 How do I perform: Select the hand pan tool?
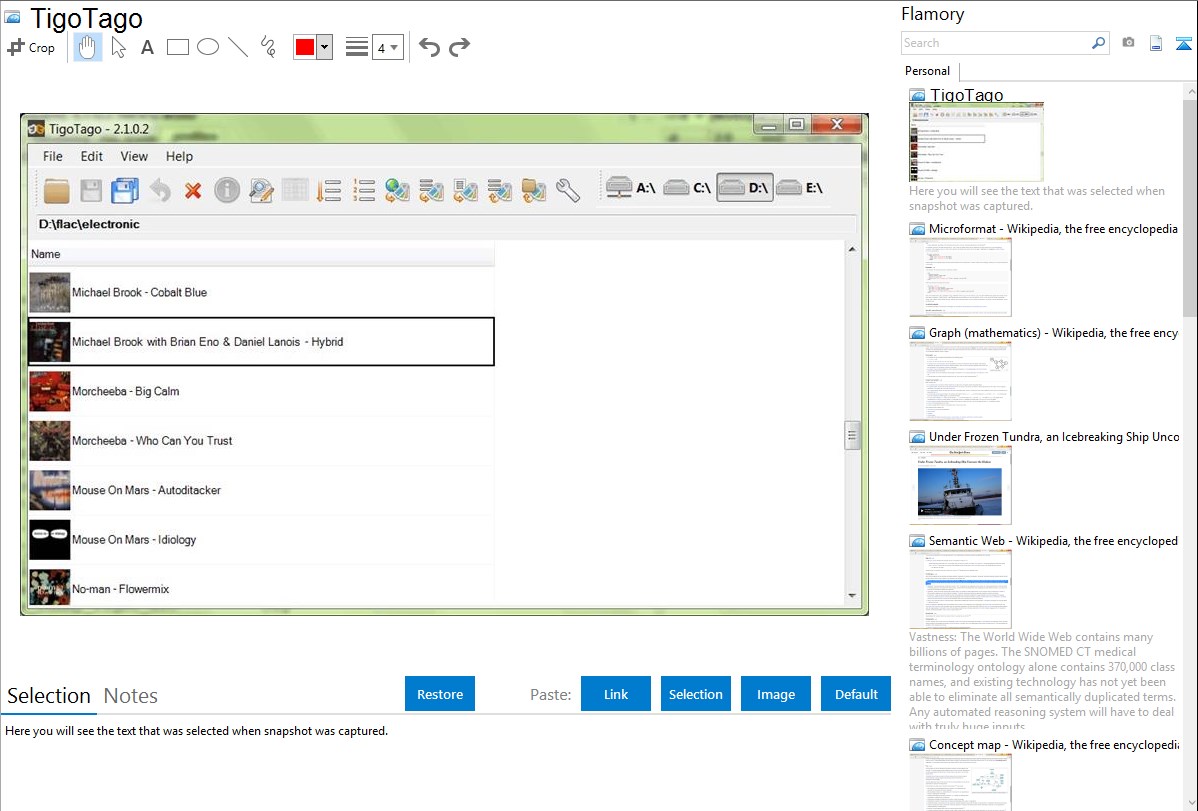click(87, 47)
